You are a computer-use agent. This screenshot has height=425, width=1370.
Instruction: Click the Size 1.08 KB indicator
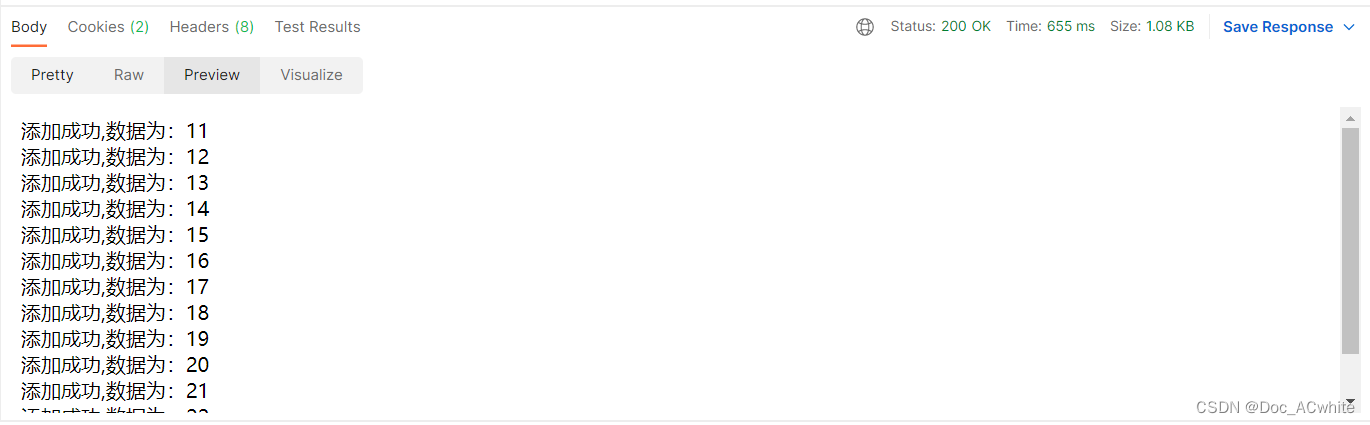tap(1152, 27)
